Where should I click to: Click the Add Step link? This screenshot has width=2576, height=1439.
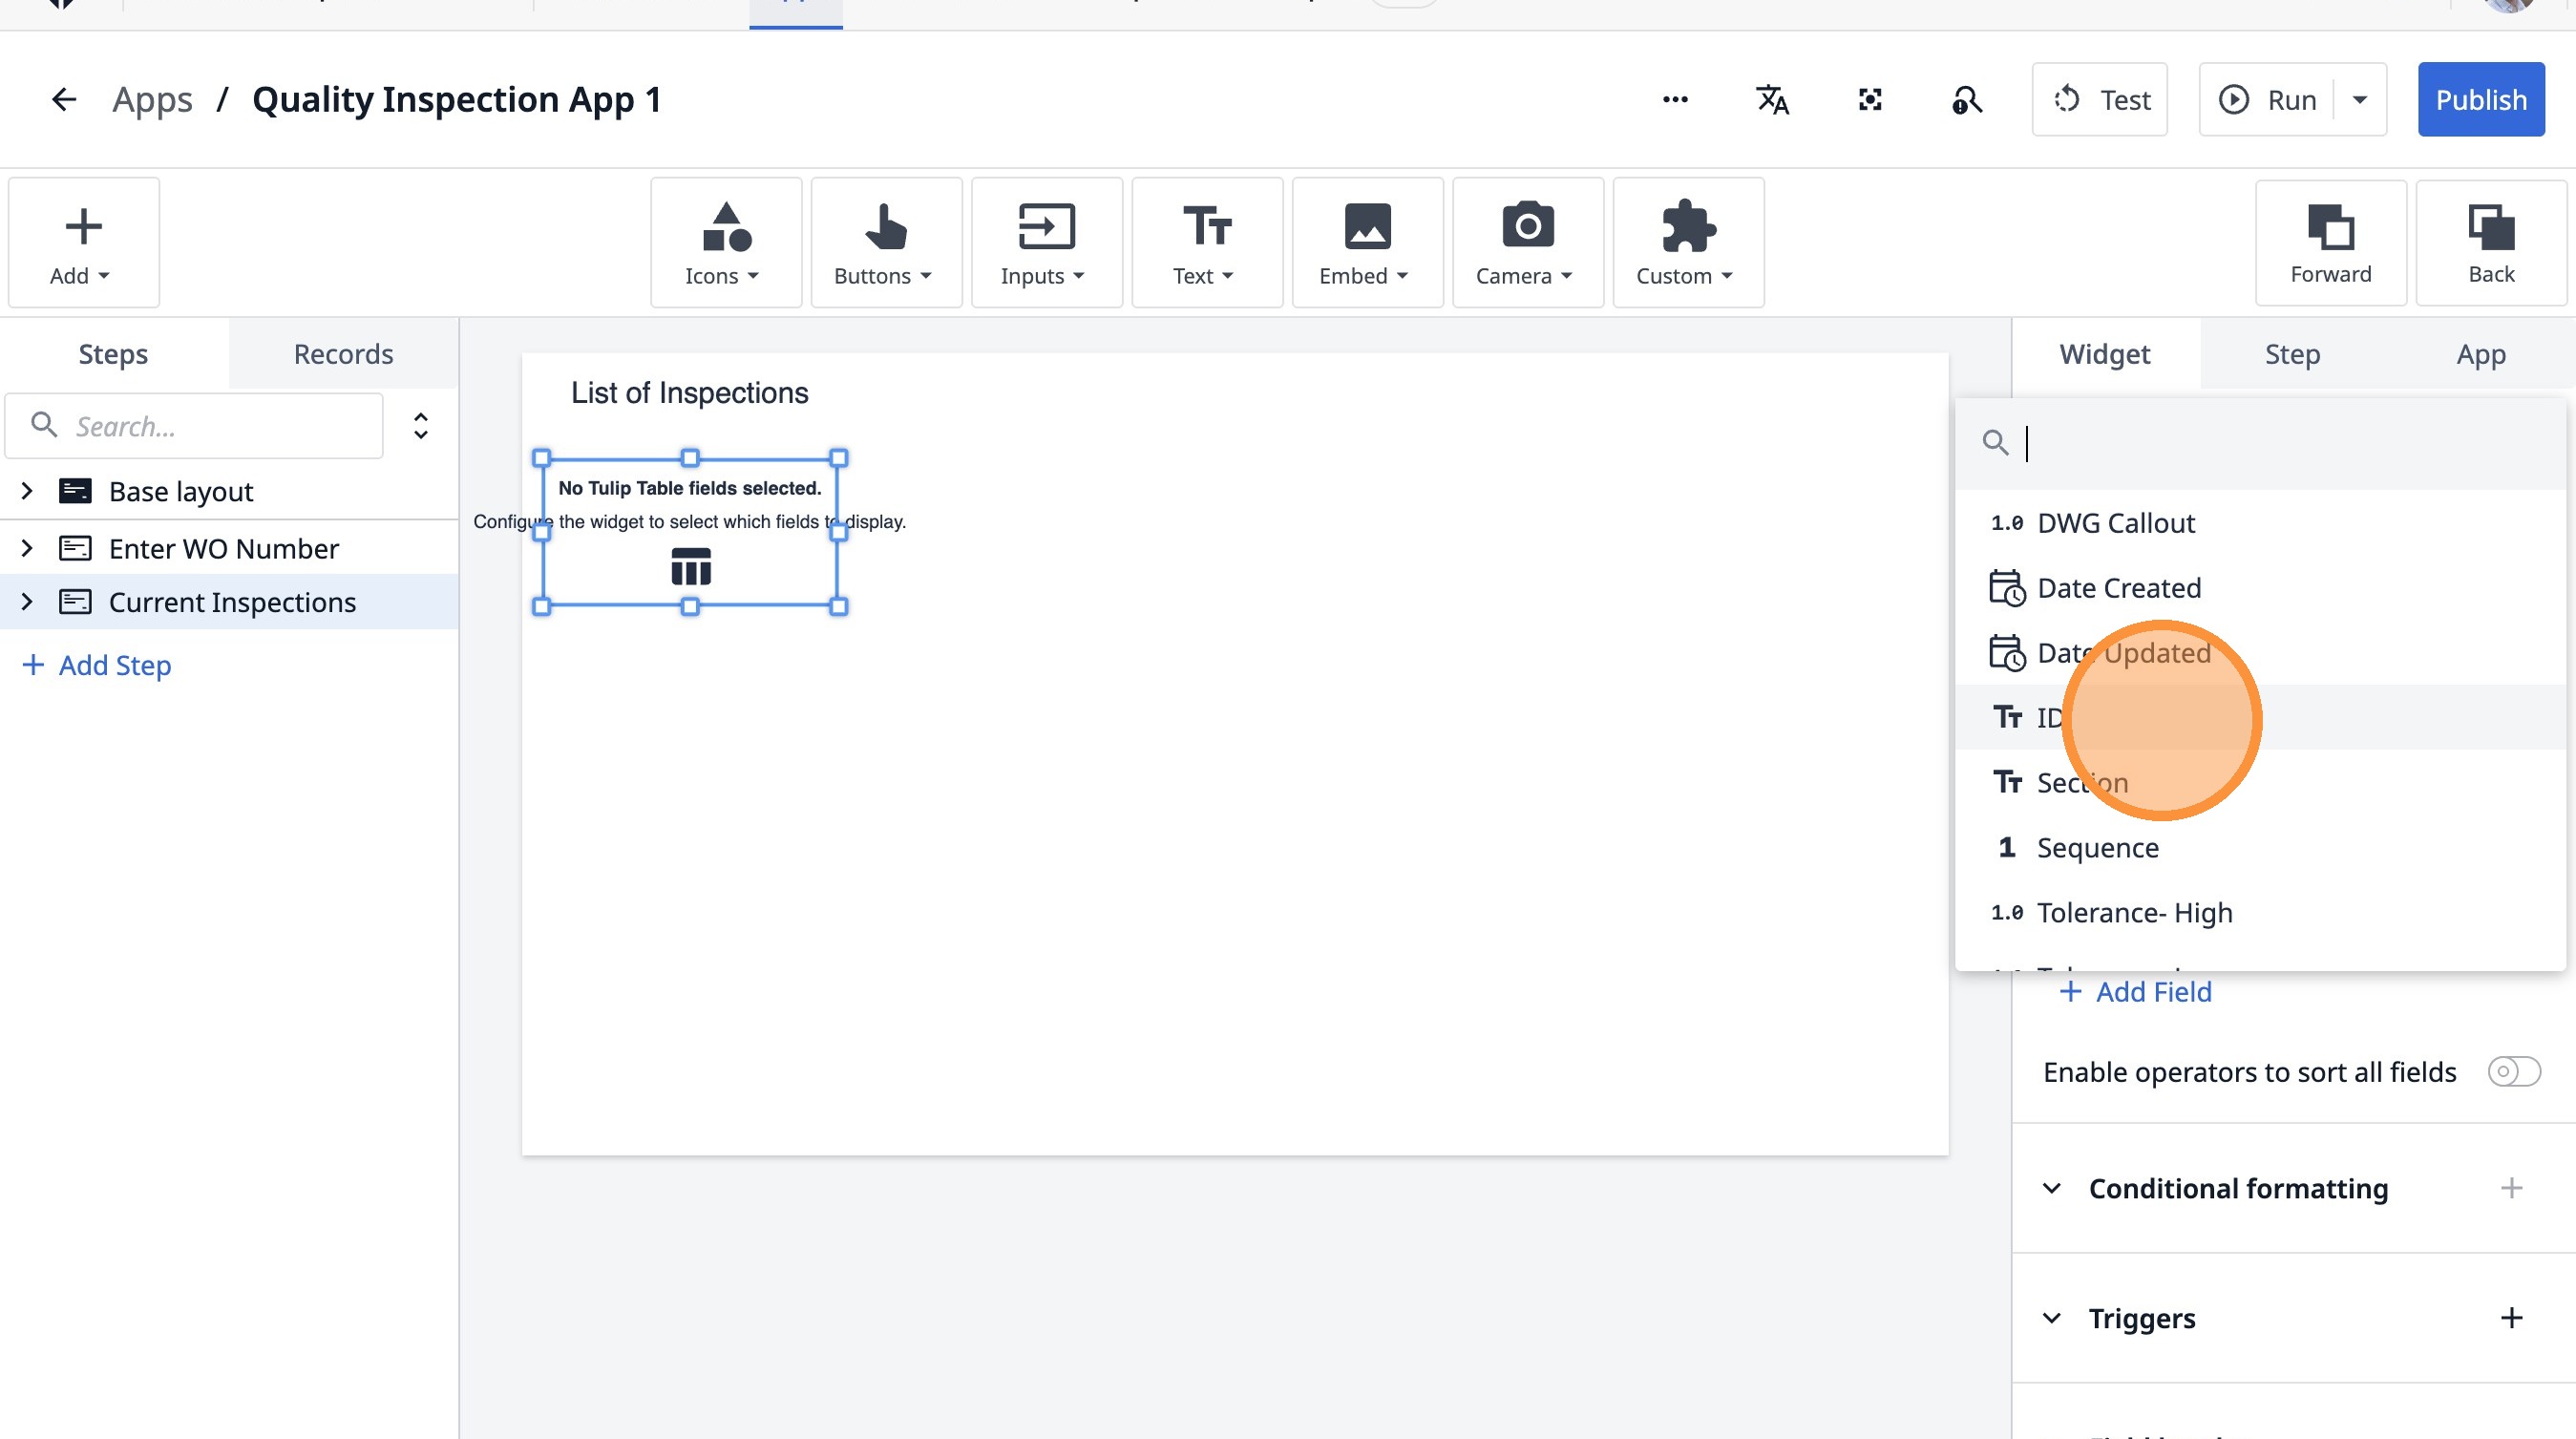pyautogui.click(x=97, y=665)
